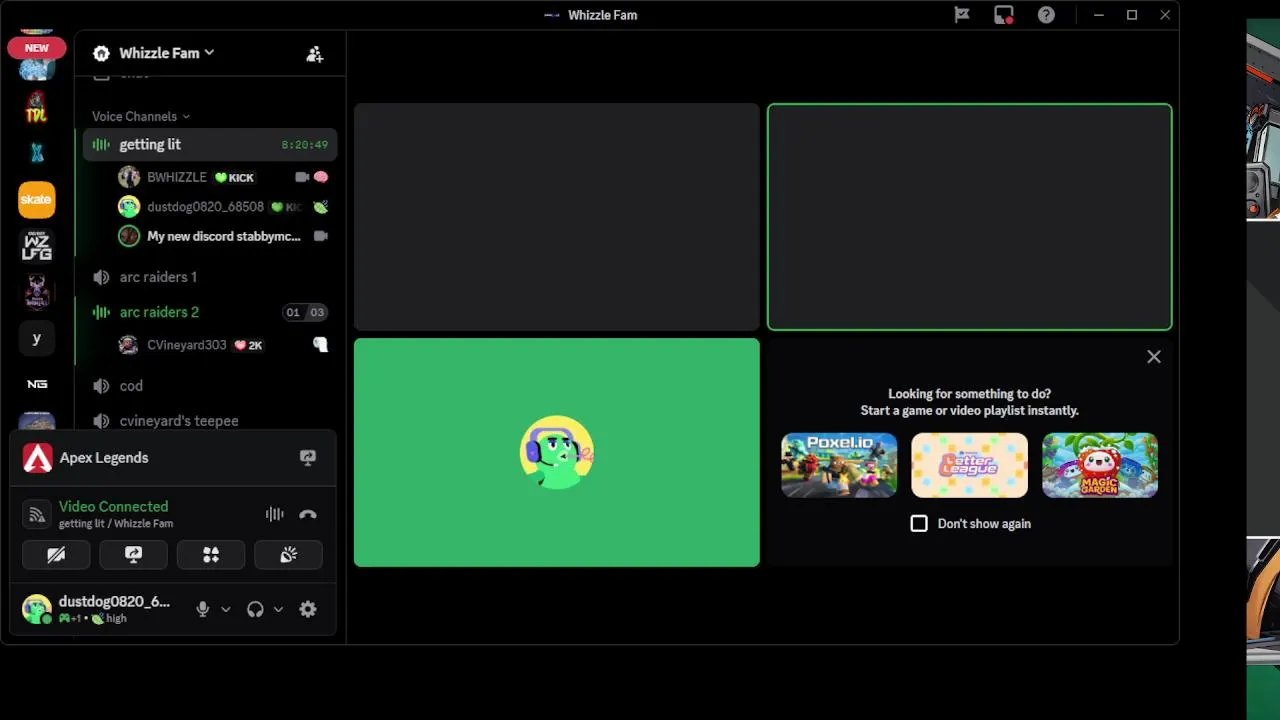Image resolution: width=1280 pixels, height=720 pixels.
Task: Open the blue X server icon
Action: pyautogui.click(x=37, y=154)
